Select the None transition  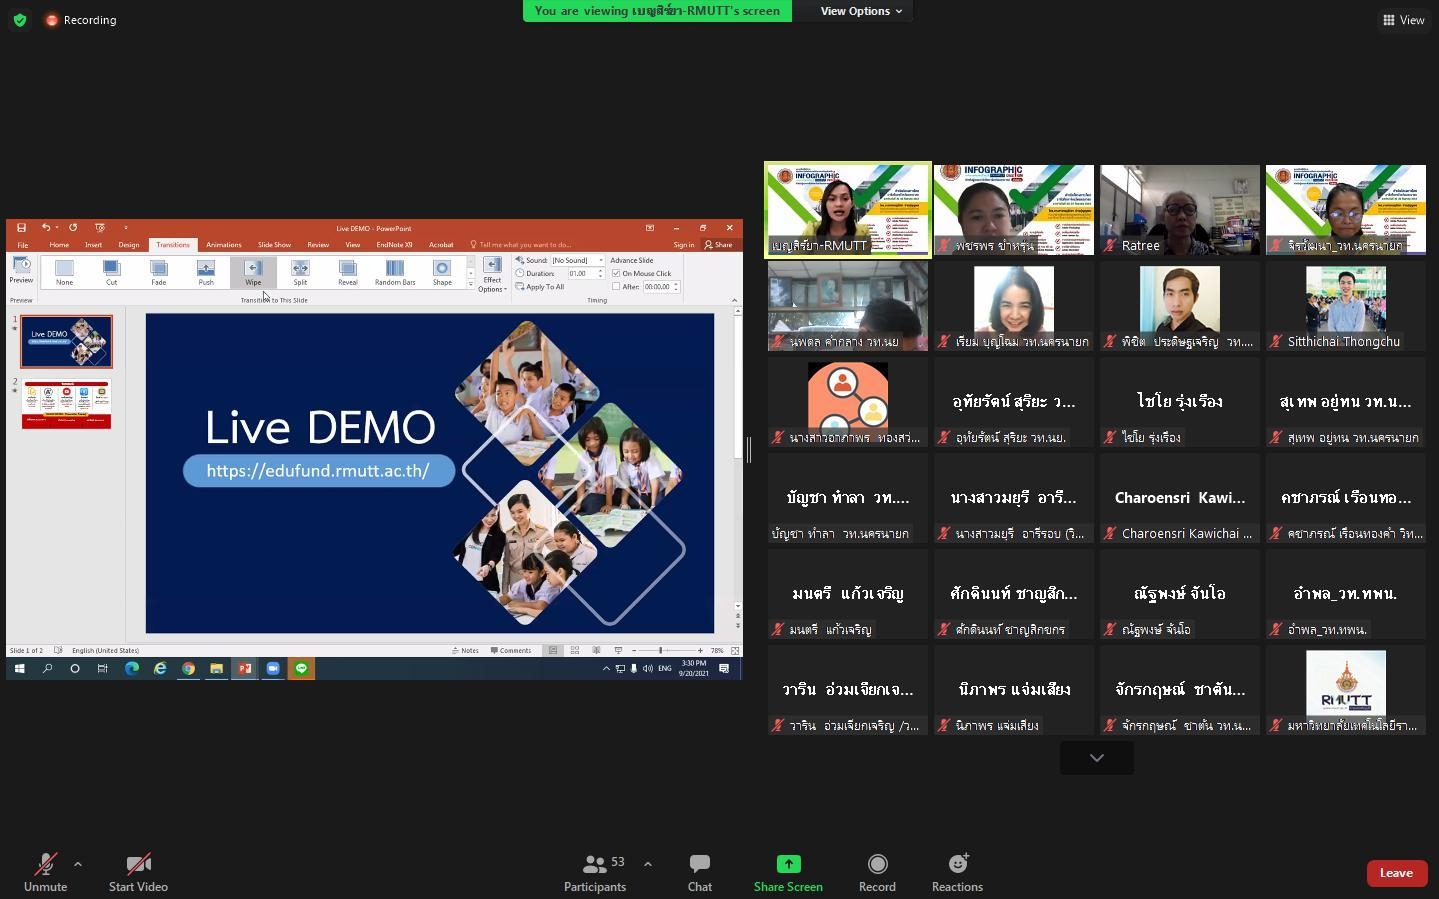(x=64, y=272)
